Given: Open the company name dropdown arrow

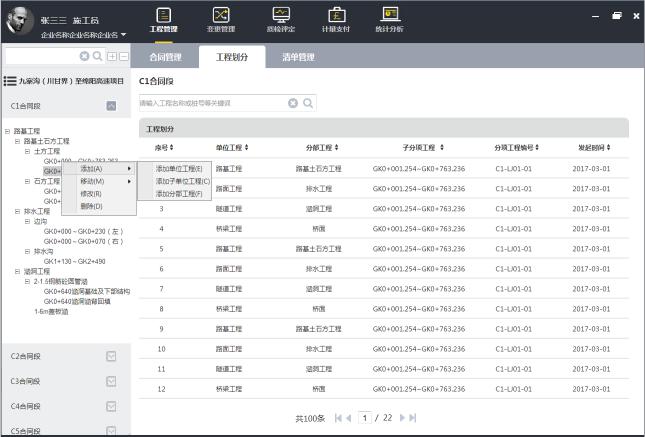Looking at the screenshot, I should coord(123,35).
